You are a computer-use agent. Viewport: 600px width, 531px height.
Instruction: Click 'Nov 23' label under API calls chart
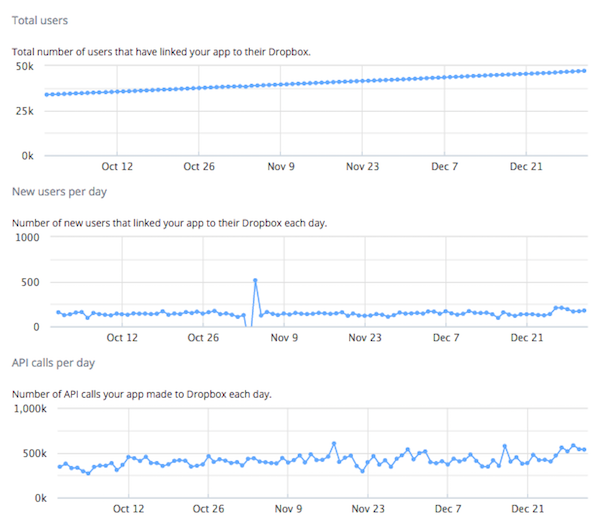tap(368, 509)
